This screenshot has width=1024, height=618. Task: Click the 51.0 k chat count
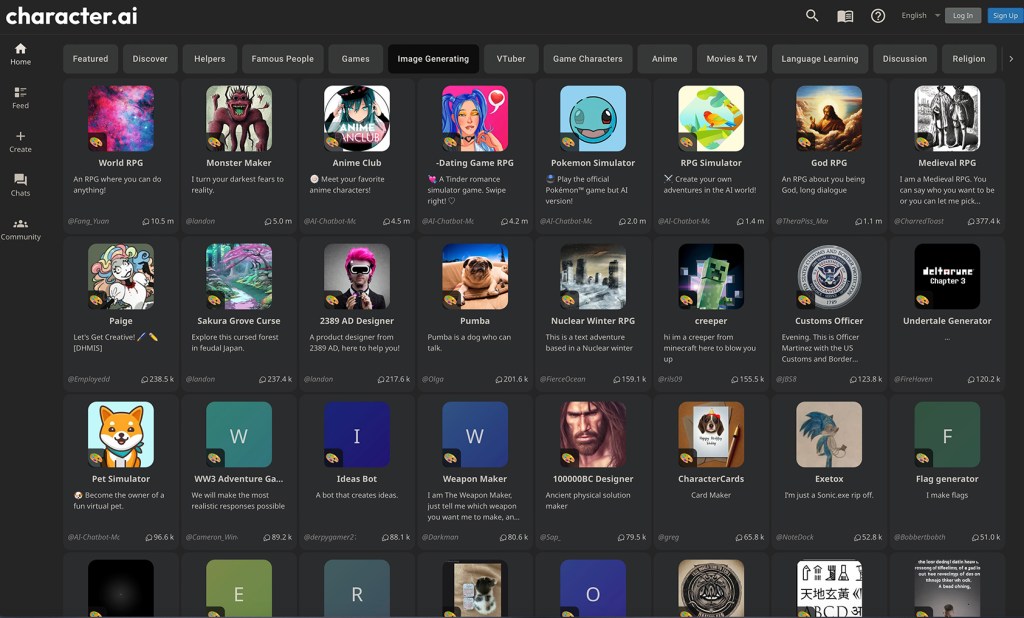pyautogui.click(x=986, y=537)
